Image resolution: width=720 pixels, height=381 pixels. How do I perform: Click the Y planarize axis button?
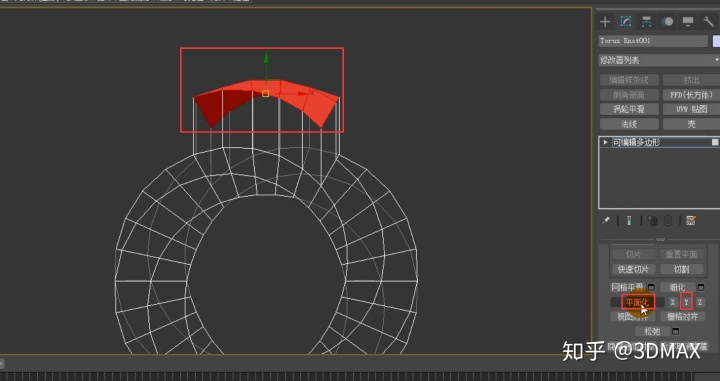click(686, 302)
